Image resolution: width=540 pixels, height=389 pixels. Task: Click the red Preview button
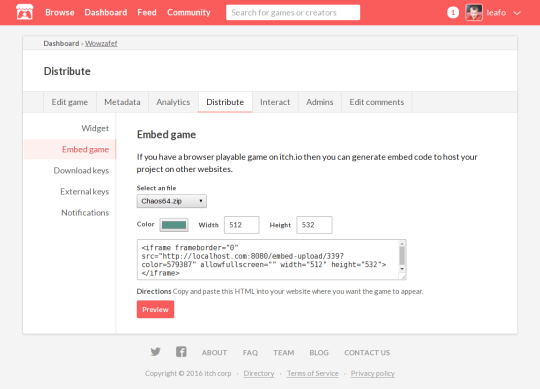click(155, 309)
